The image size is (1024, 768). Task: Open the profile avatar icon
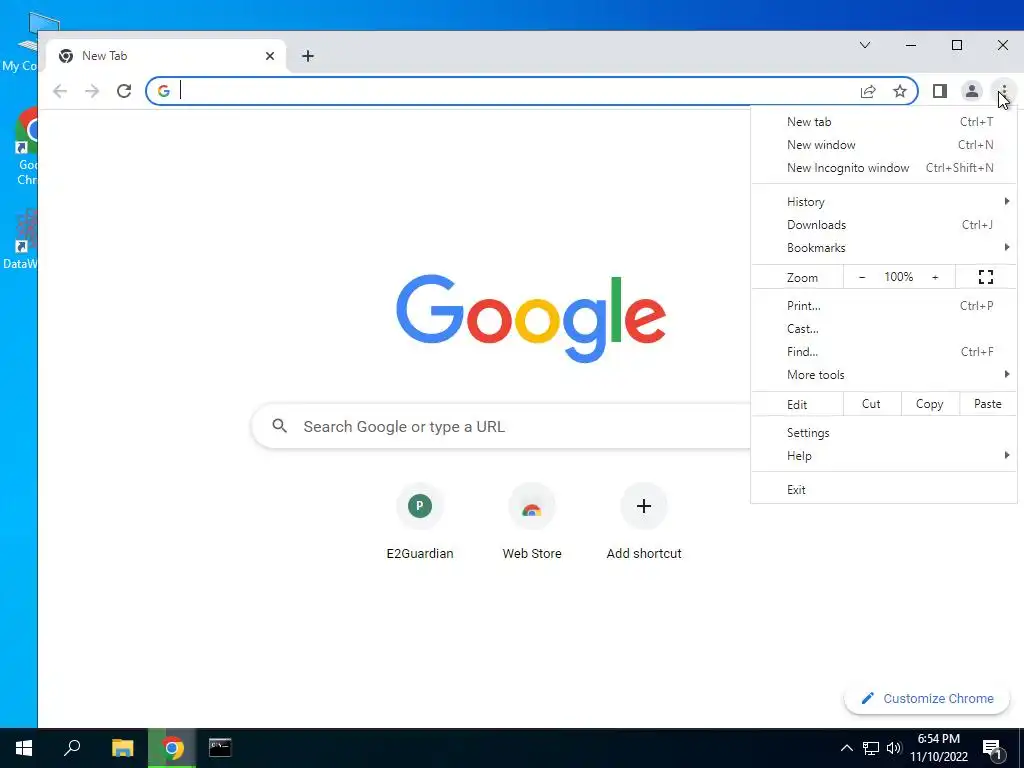(972, 91)
